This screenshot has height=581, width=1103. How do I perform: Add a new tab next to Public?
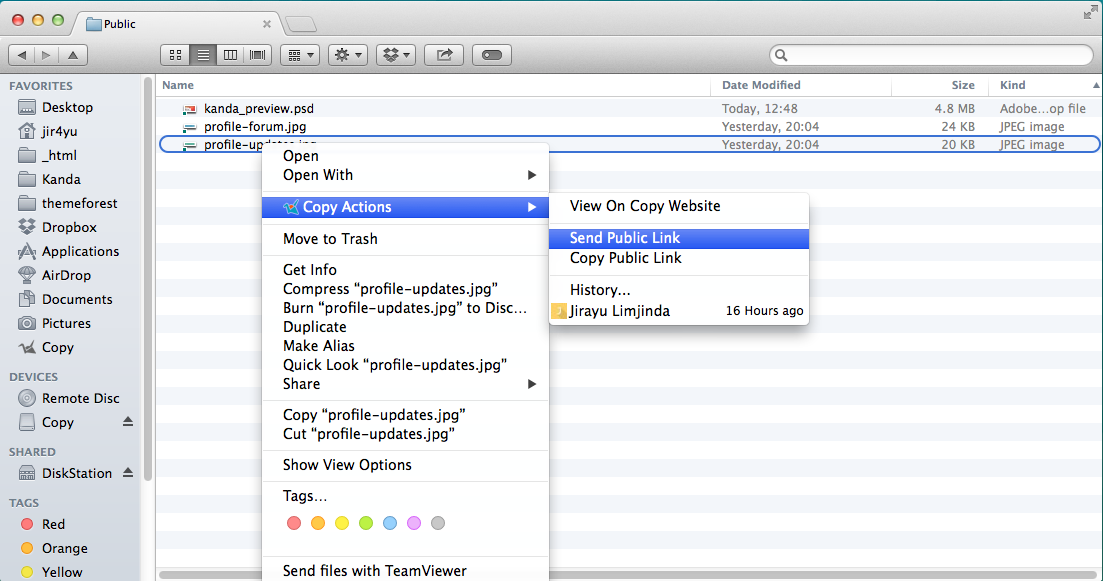[x=301, y=25]
